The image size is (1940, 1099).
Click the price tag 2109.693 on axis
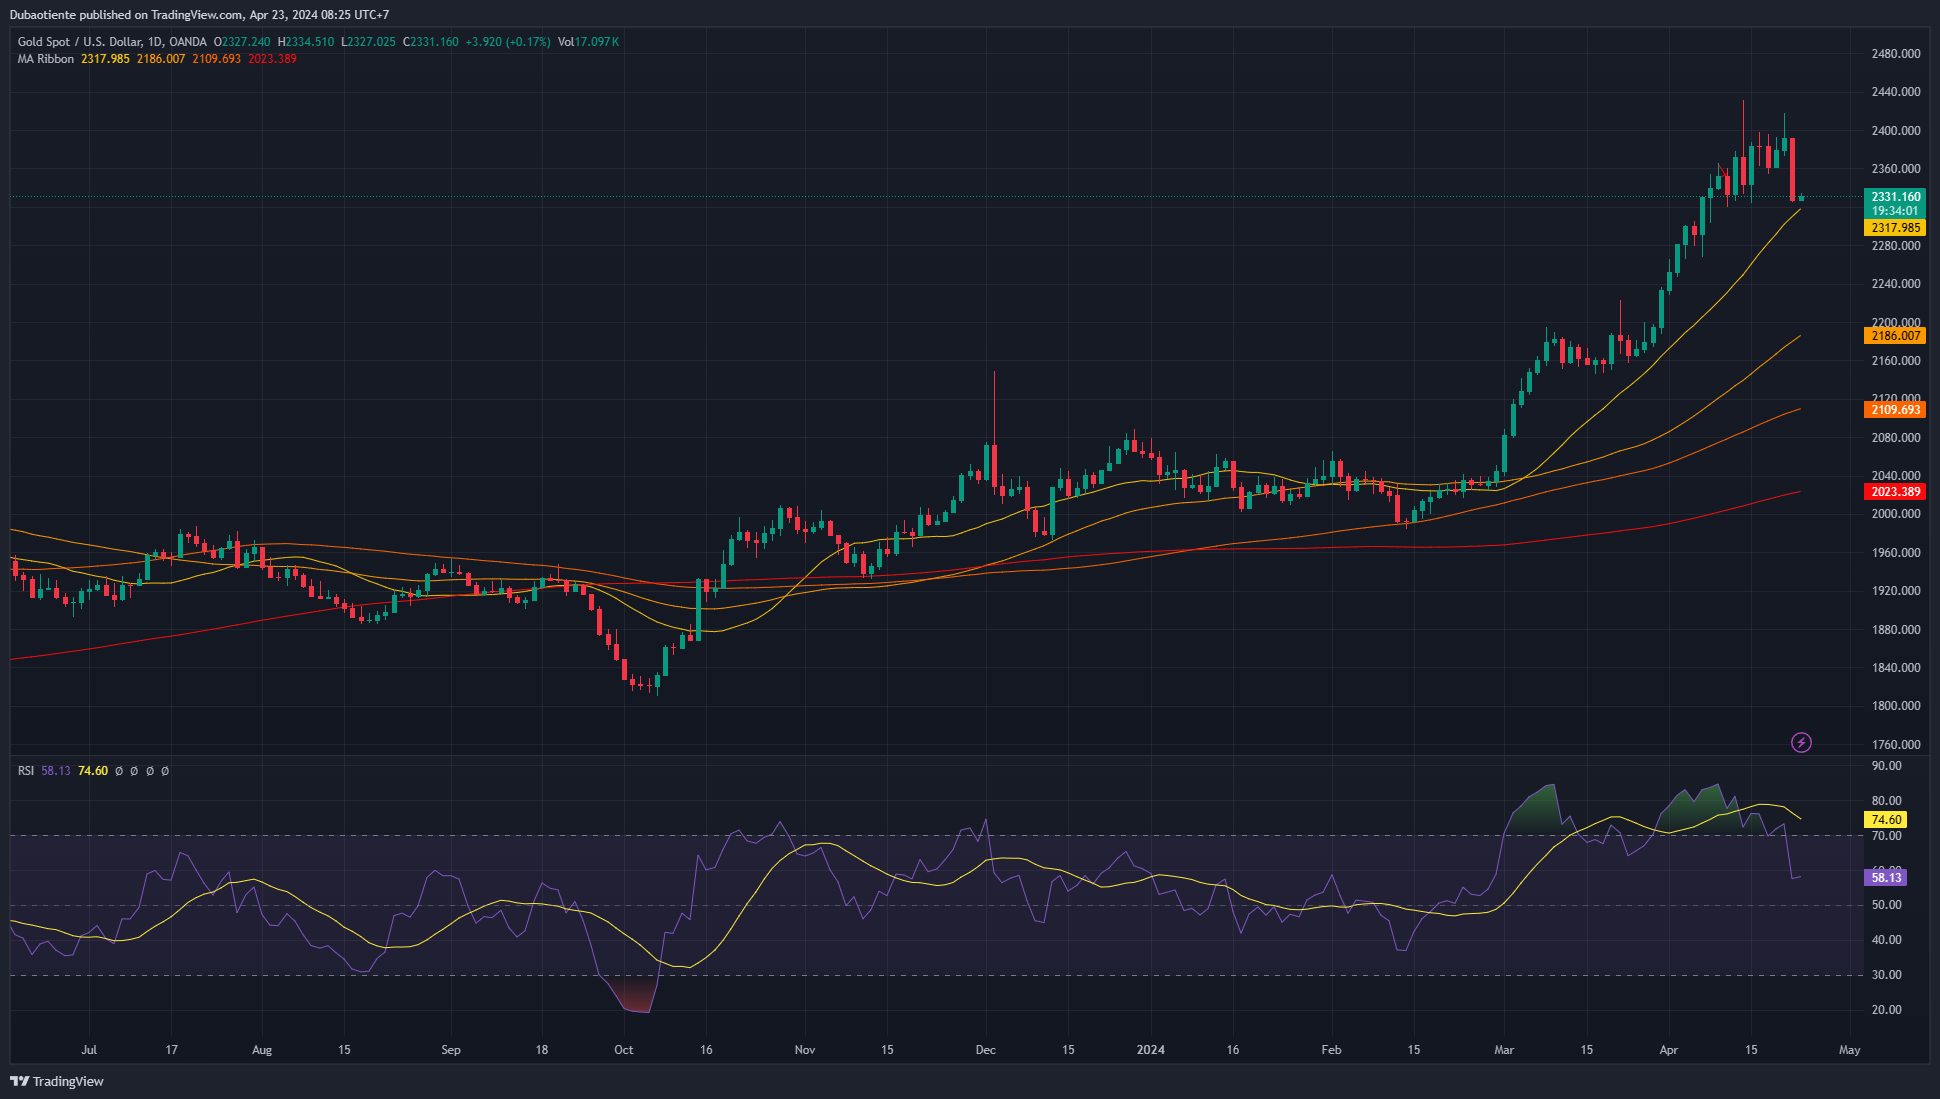click(1895, 410)
